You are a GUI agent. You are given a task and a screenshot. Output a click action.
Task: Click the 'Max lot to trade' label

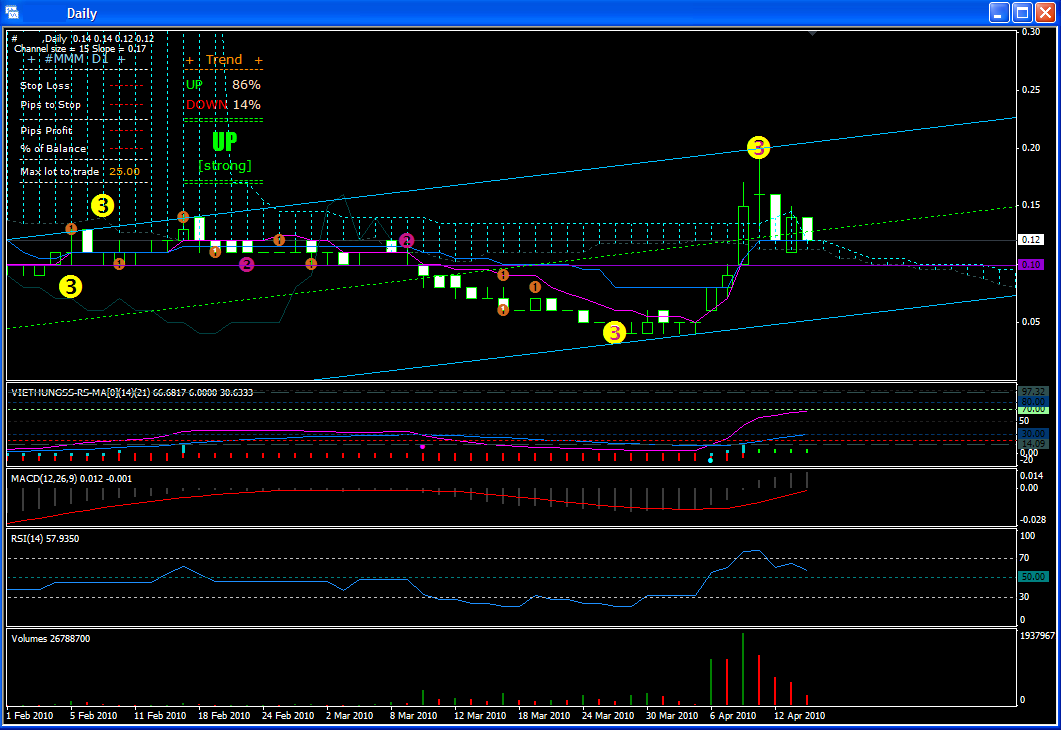coord(60,172)
